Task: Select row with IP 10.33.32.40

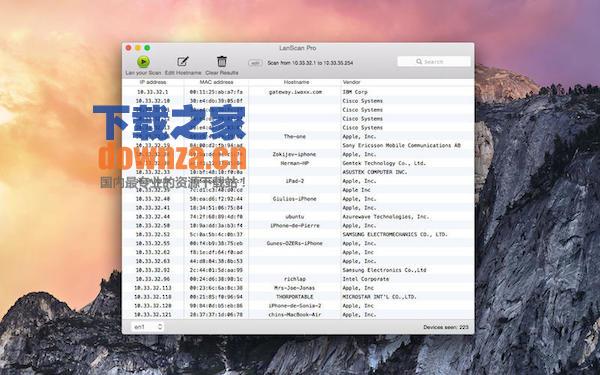Action: pyautogui.click(x=298, y=199)
